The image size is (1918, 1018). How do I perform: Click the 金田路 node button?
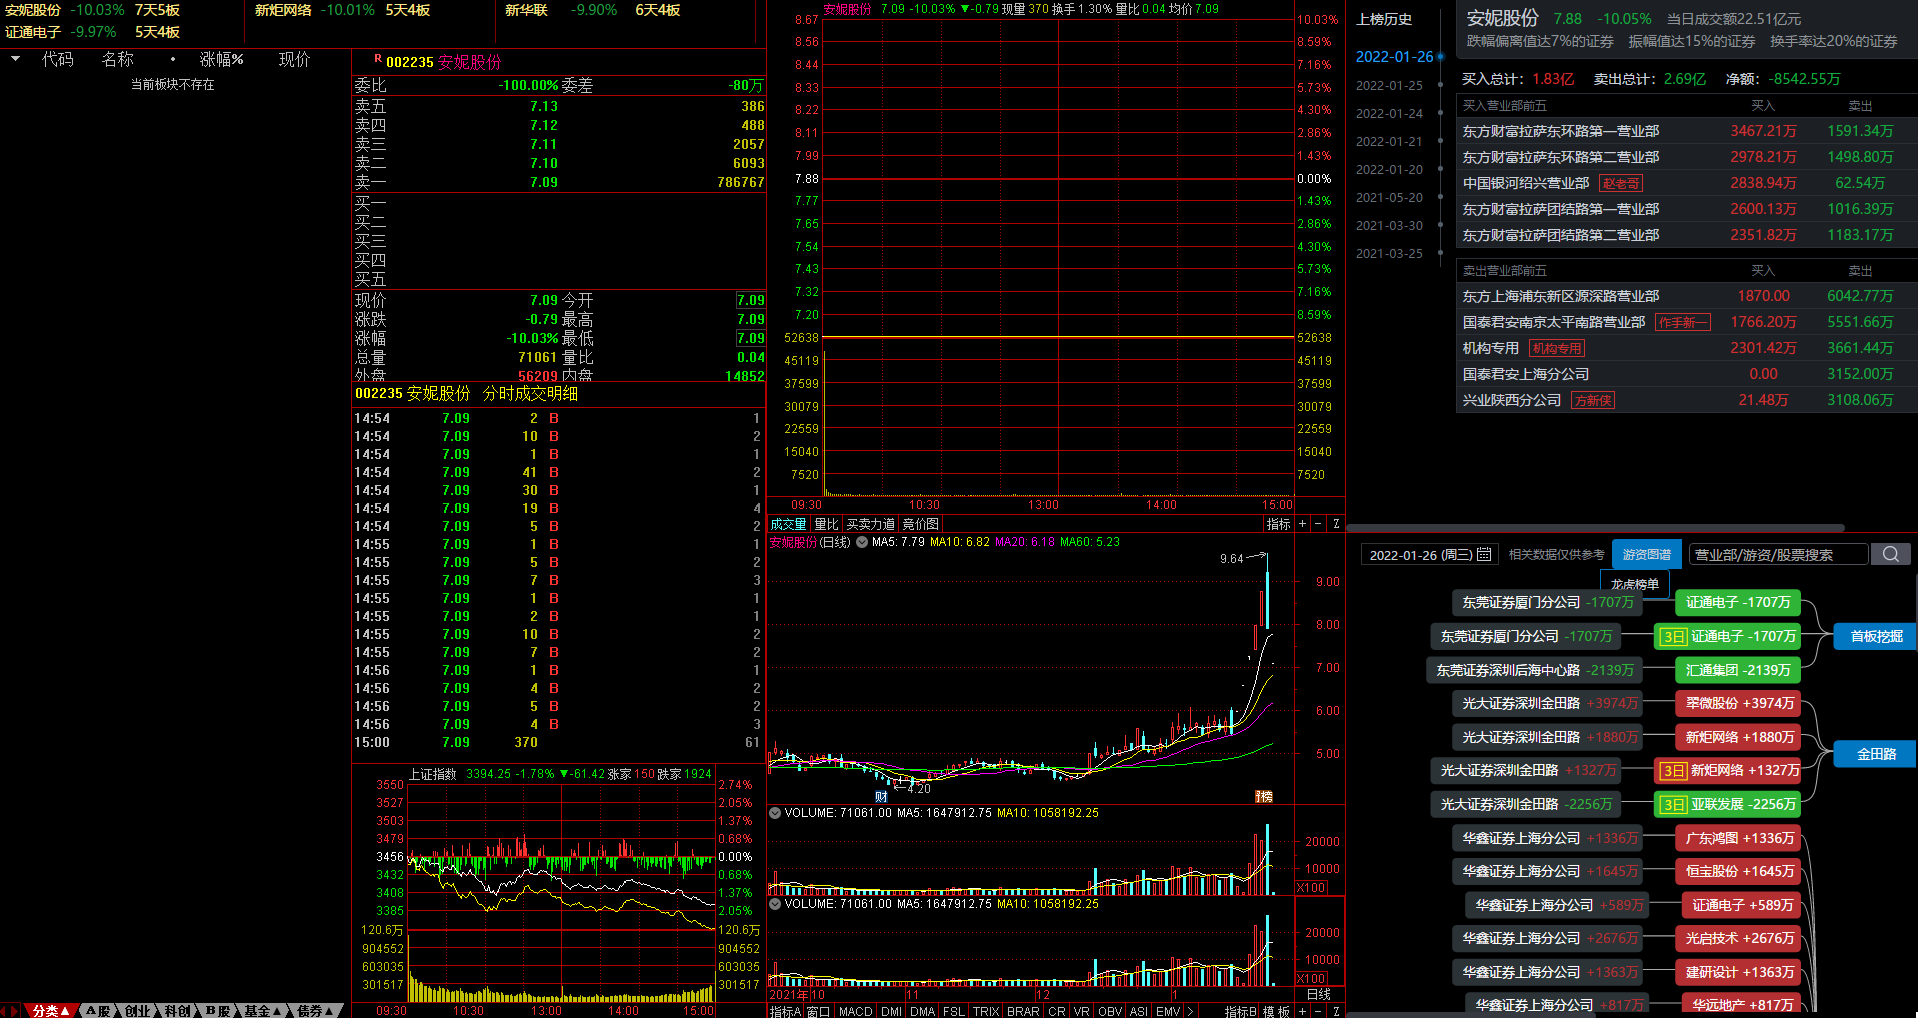click(1875, 754)
